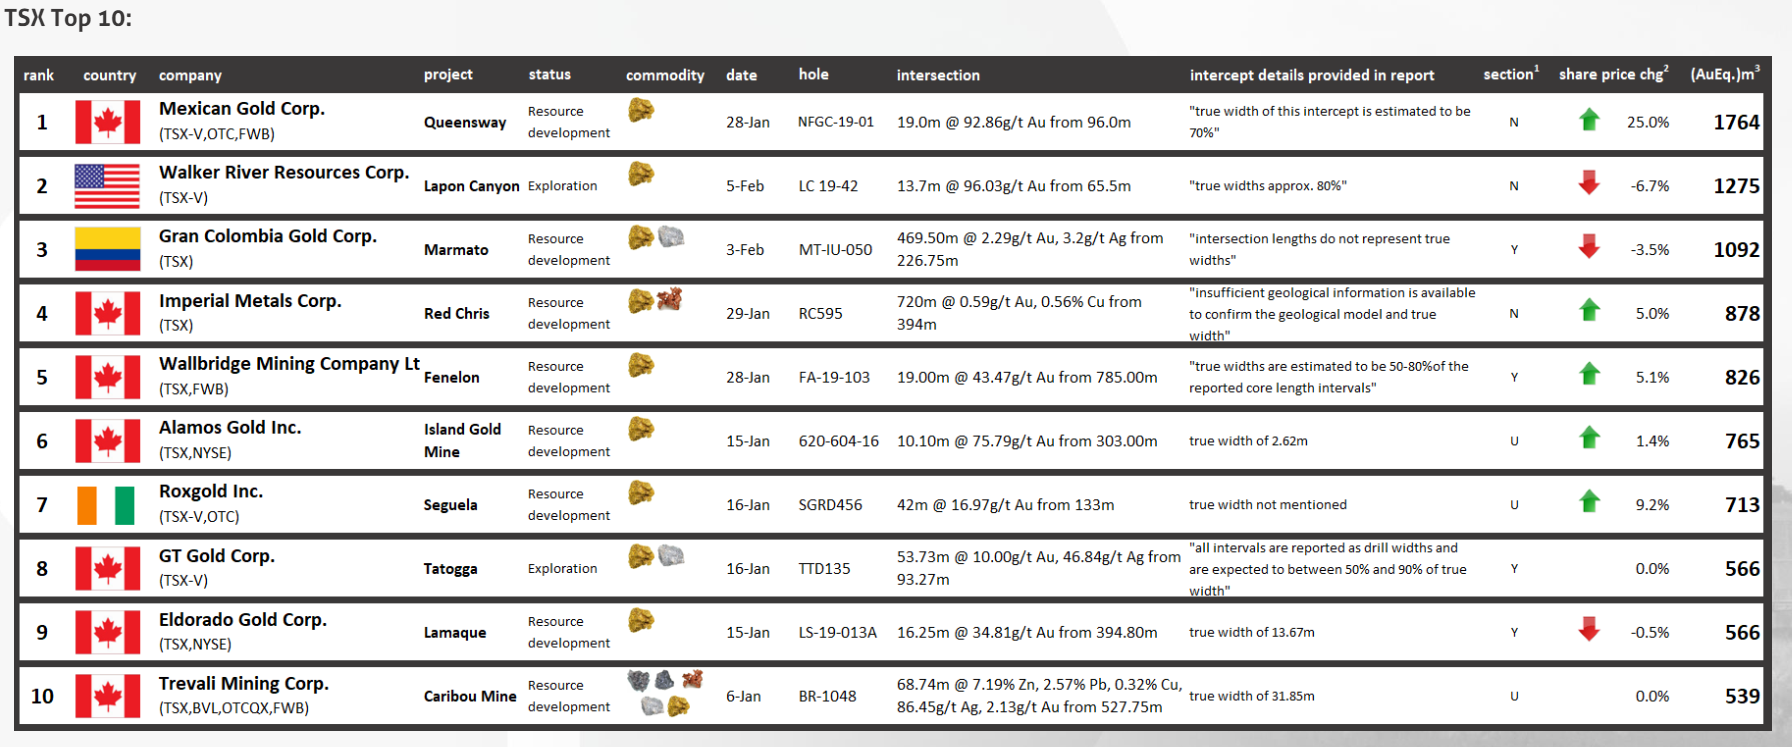Open Wallbridge Mining Company name
Viewport: 1792px width, 747px height.
[289, 364]
